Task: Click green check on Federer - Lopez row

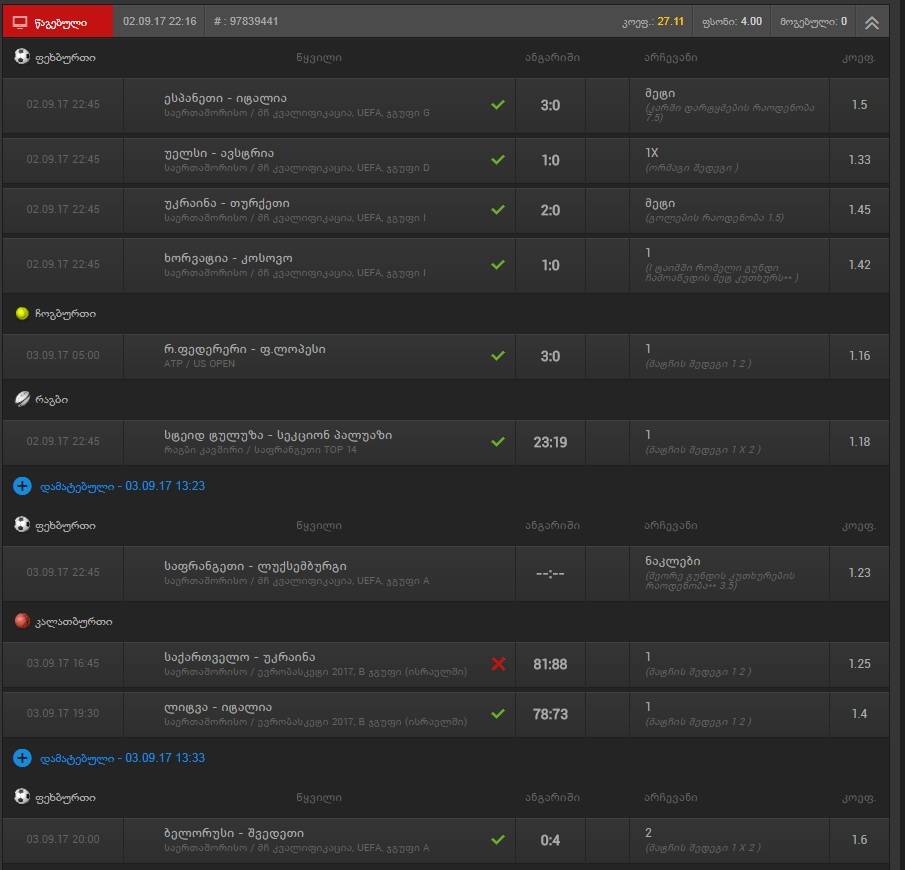Action: click(x=498, y=356)
